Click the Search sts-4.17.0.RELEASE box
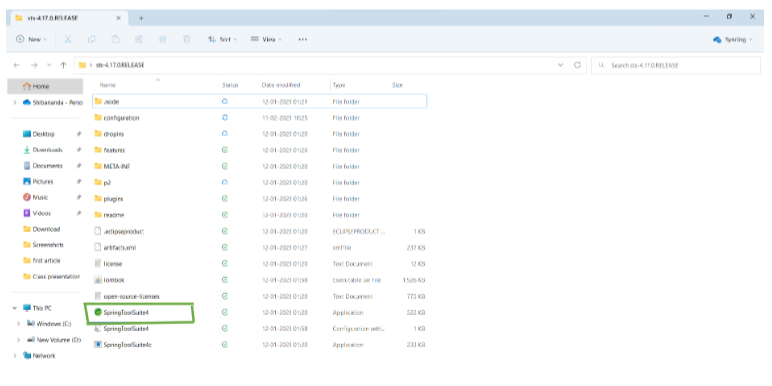The image size is (772, 386). (x=676, y=65)
